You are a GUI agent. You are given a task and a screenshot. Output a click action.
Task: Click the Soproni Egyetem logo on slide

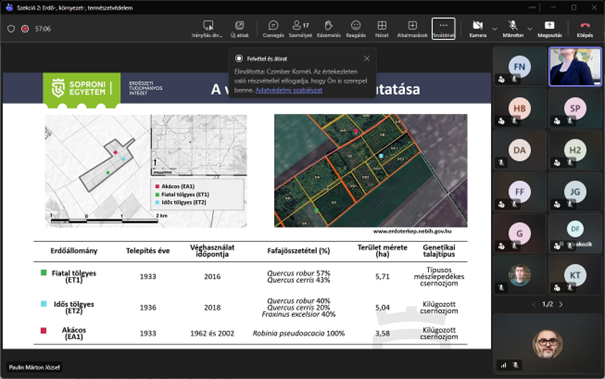point(81,89)
